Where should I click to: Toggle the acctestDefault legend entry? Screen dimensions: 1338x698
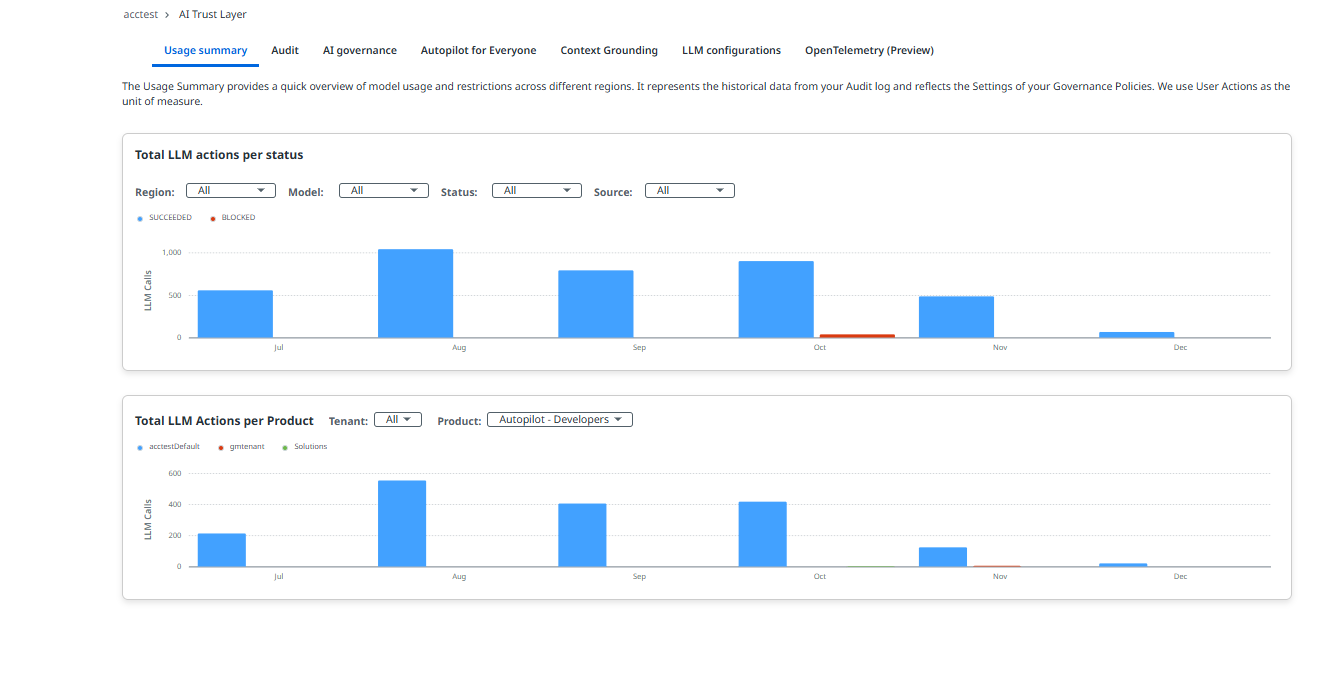tap(174, 447)
